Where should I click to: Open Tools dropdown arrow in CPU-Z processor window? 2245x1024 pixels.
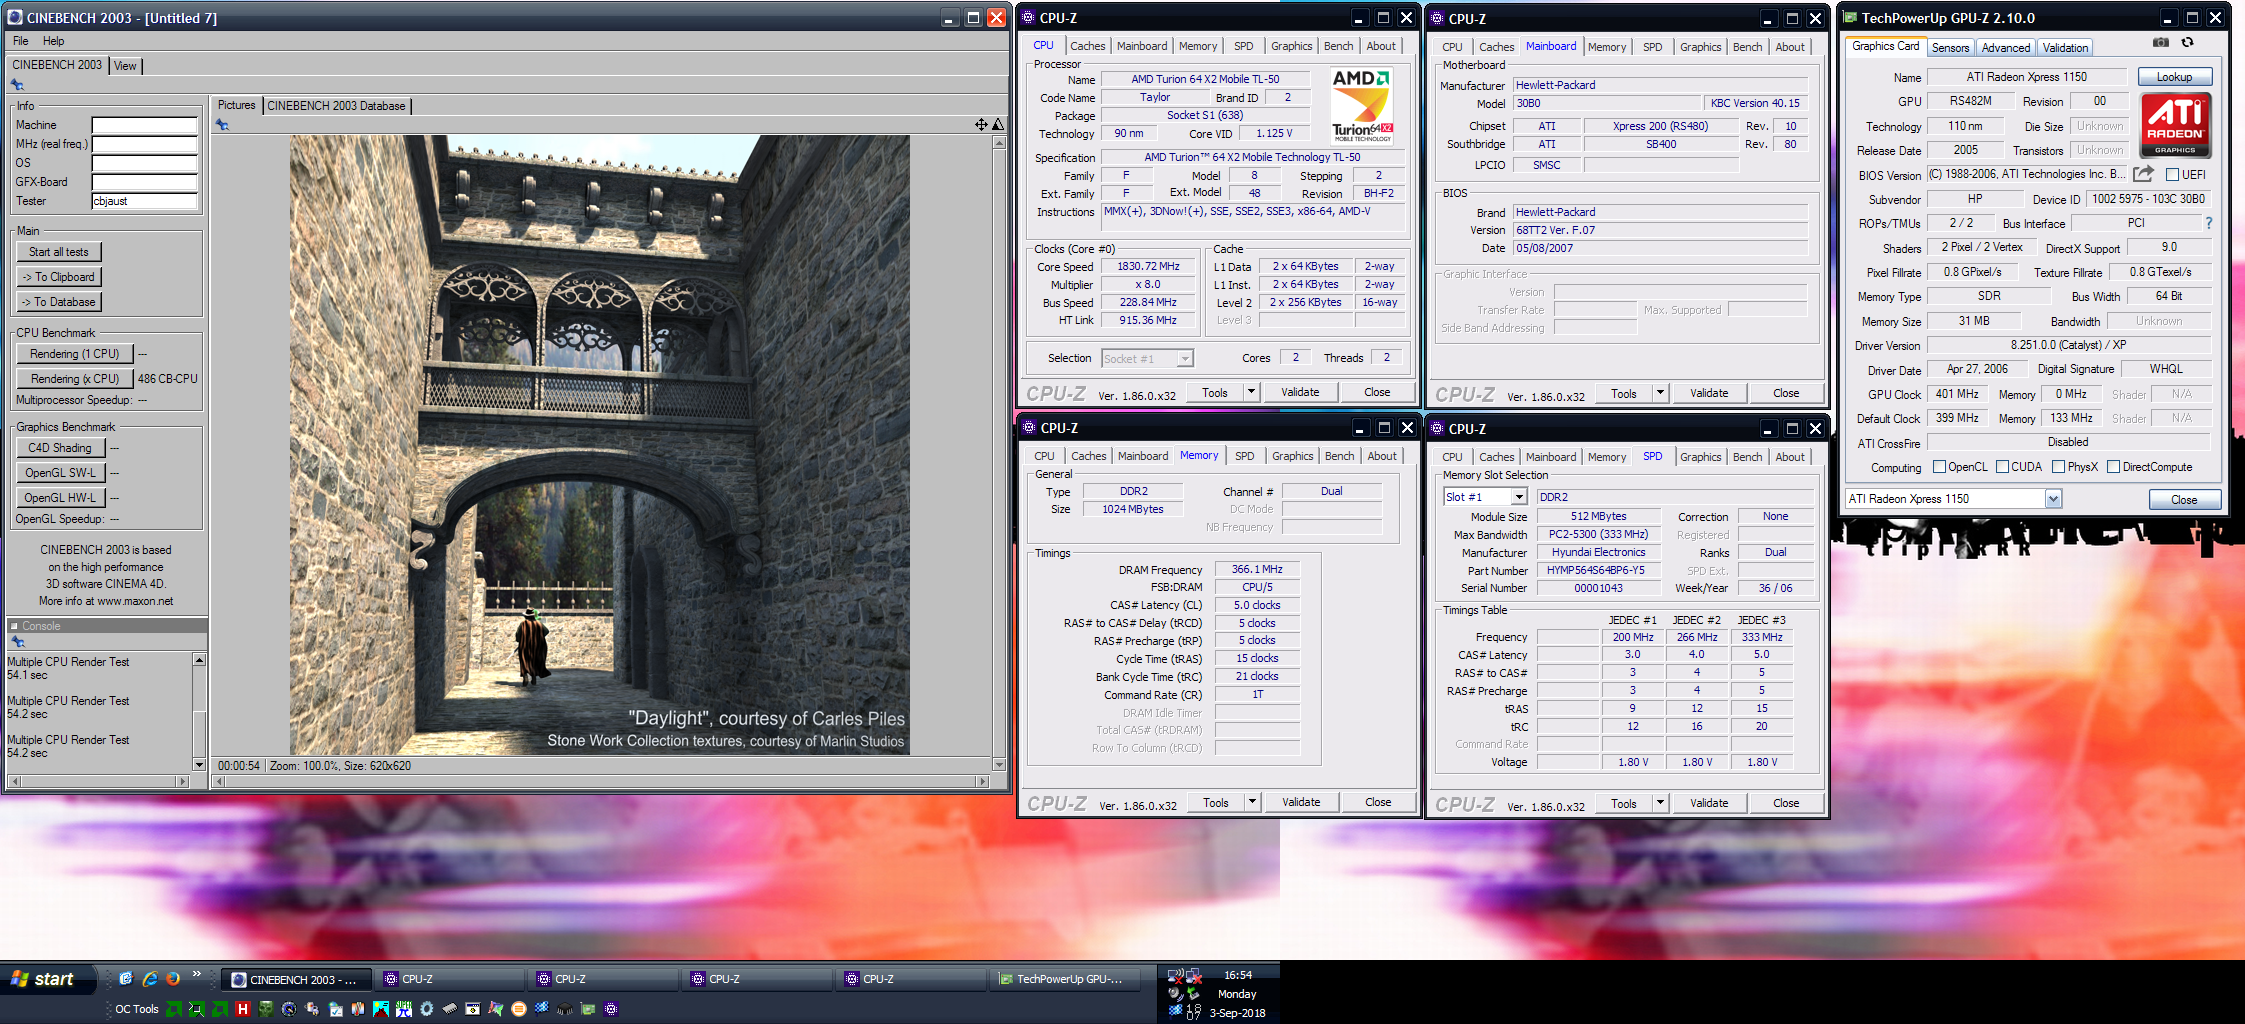click(x=1251, y=392)
